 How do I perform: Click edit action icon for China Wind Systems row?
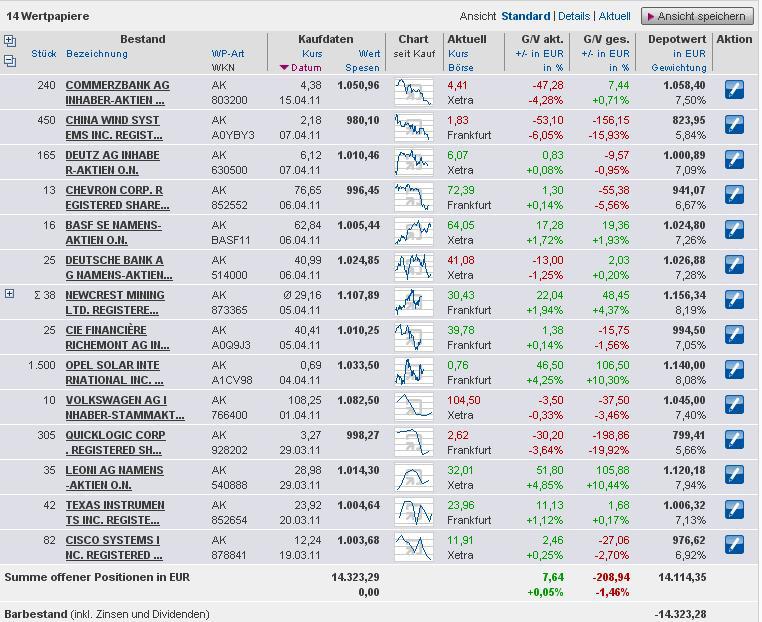click(734, 125)
